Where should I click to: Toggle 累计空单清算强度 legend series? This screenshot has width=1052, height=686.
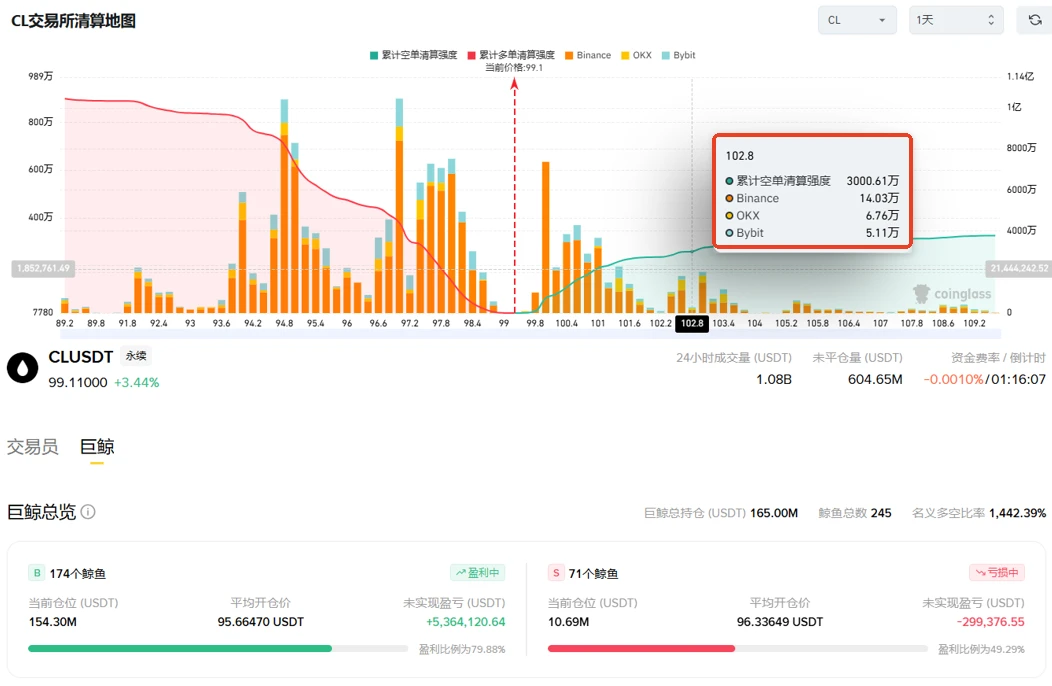[x=413, y=55]
